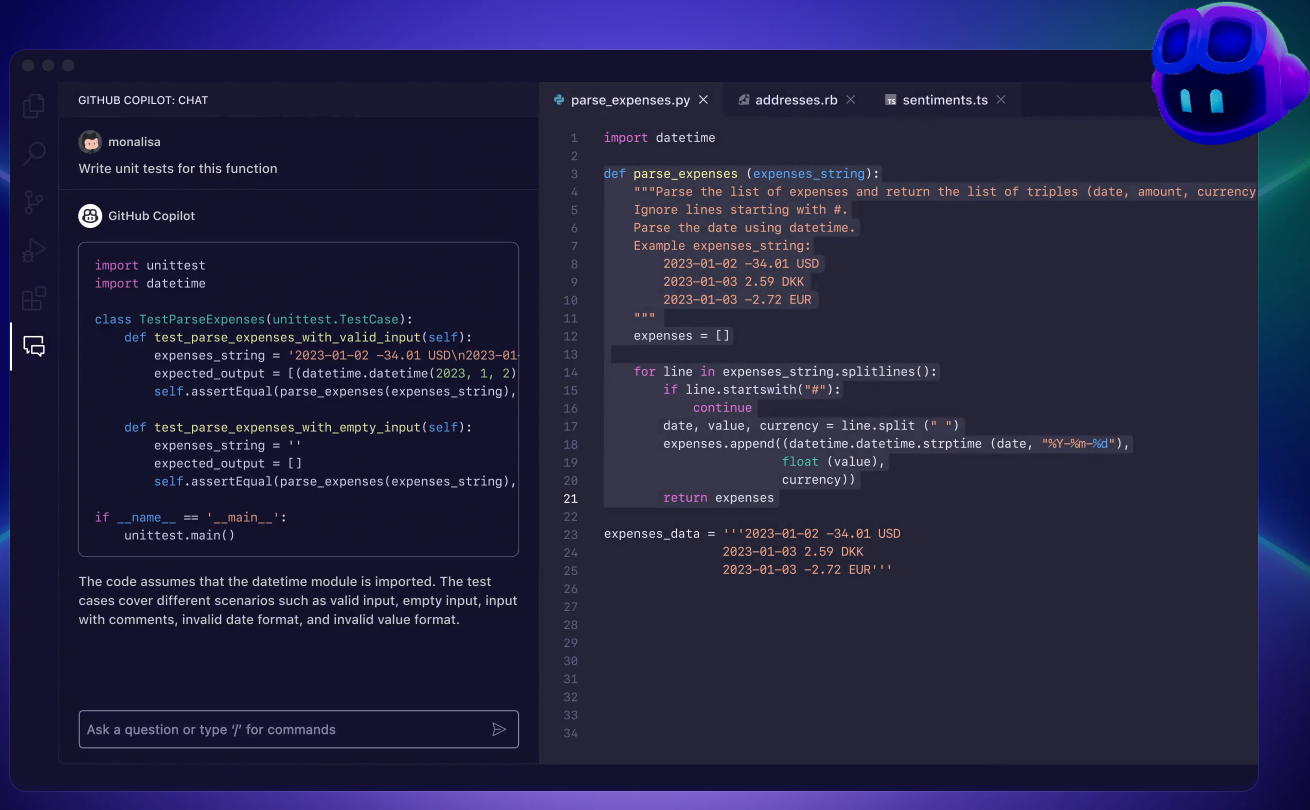This screenshot has width=1310, height=810.
Task: Open the Copilot Chat icon in sidebar
Action: click(34, 346)
